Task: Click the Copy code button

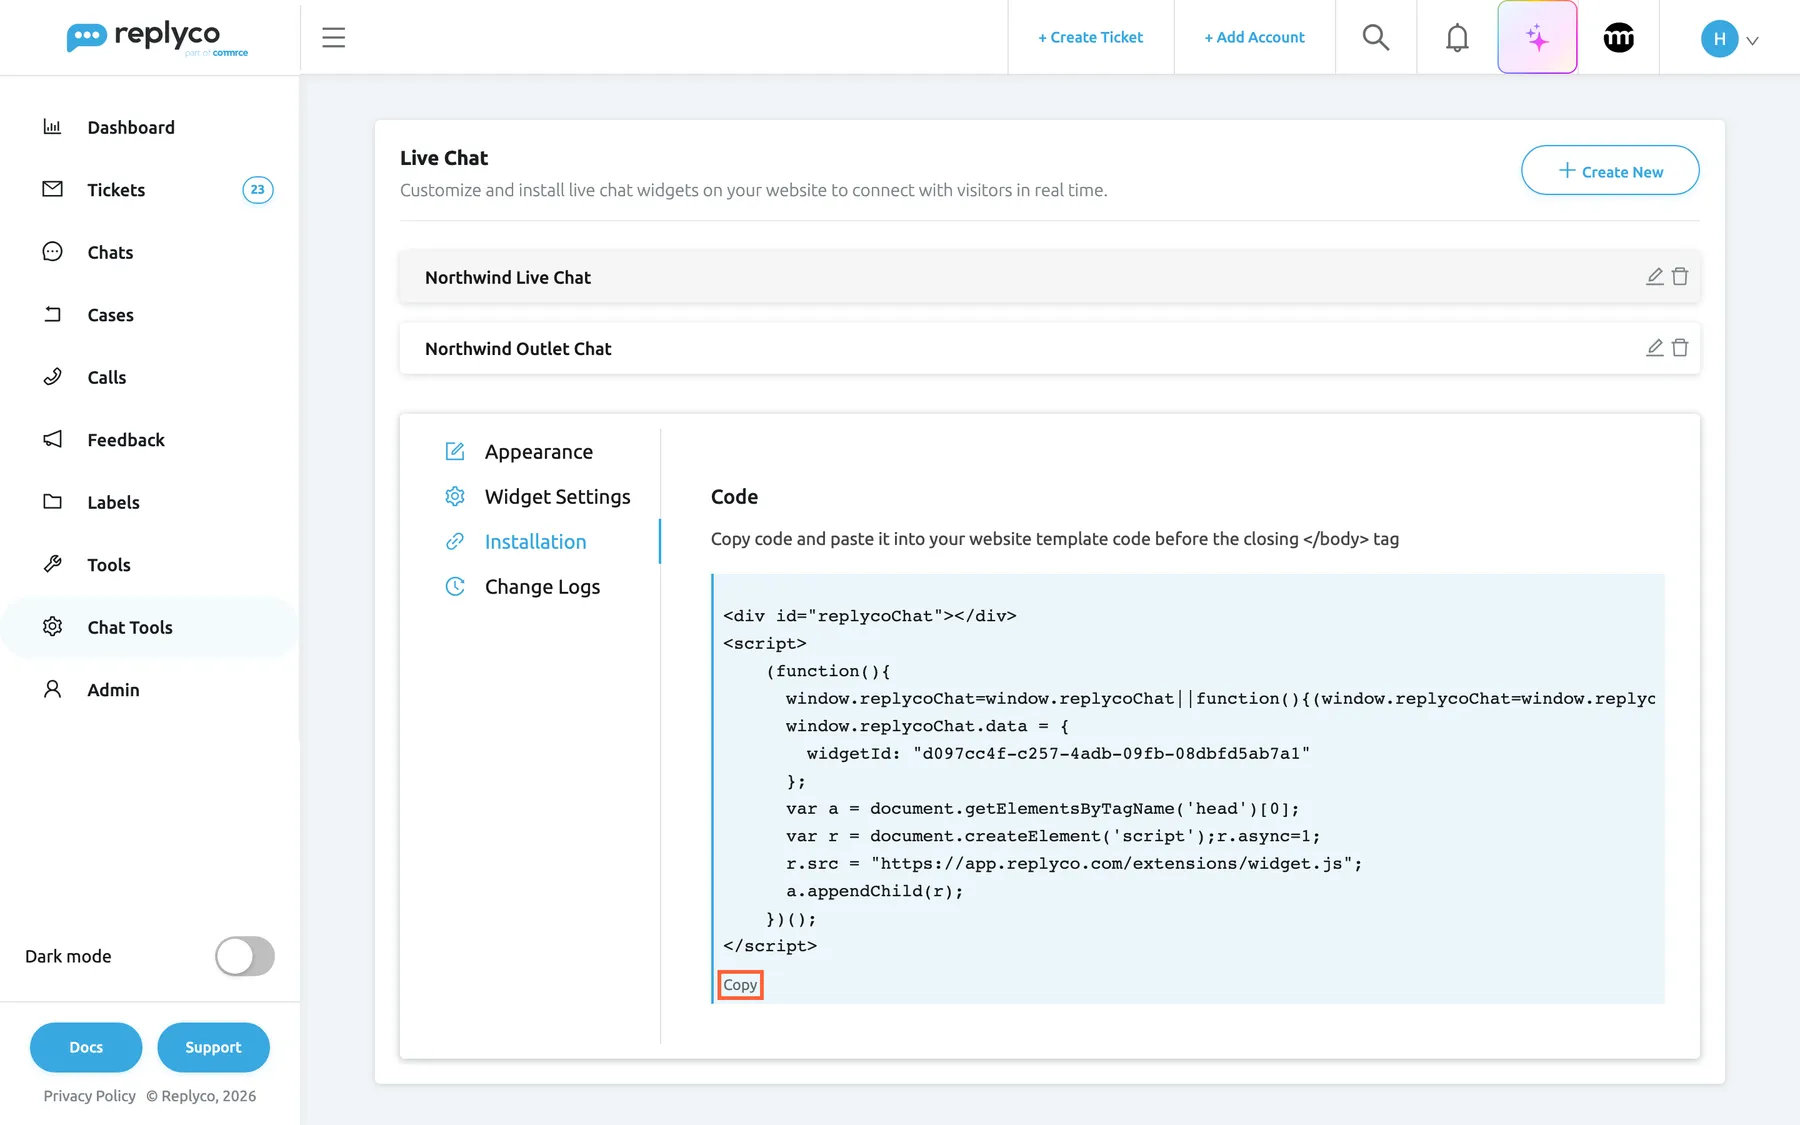Action: click(740, 985)
